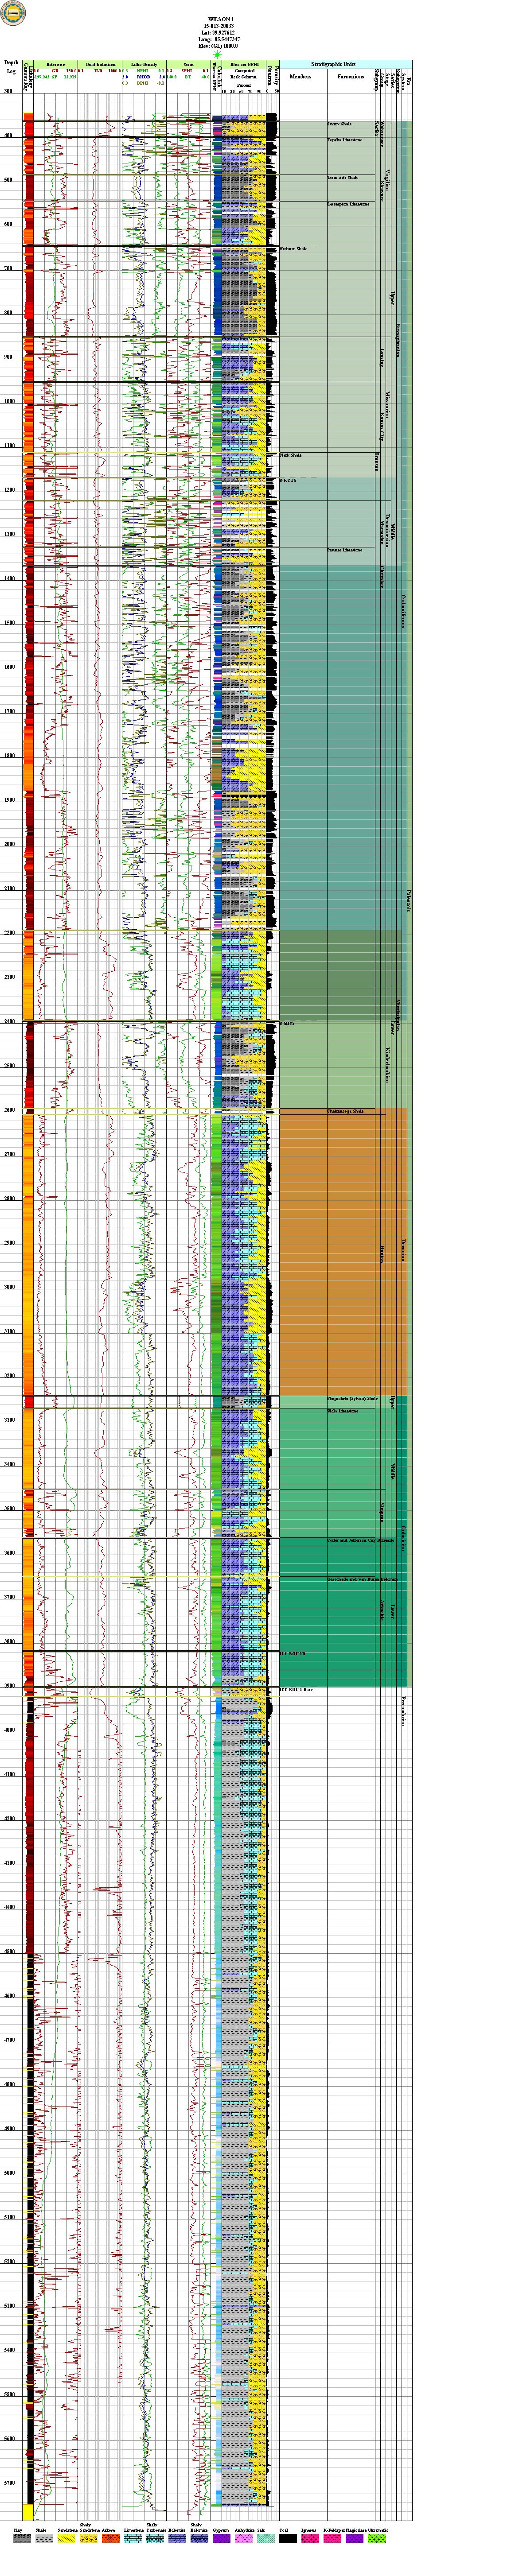Click the Lecompton Limestone formation label
This screenshot has height=2576, width=523.
pos(349,204)
